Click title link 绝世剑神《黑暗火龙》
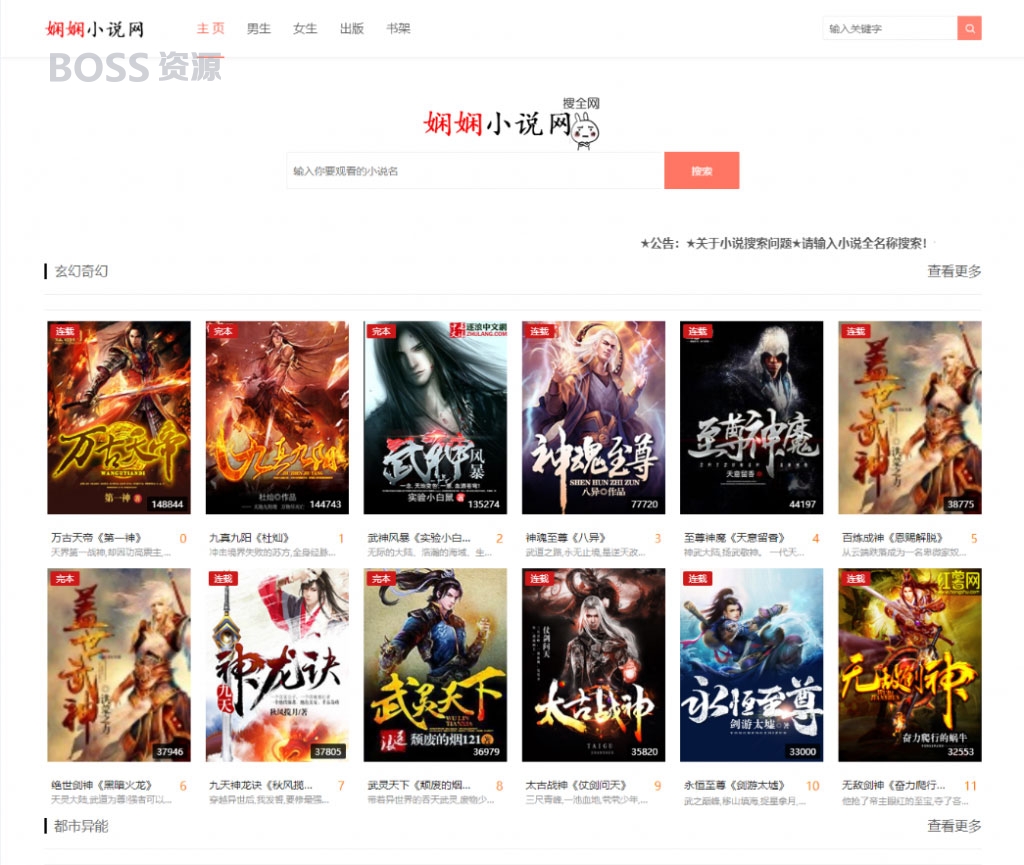 tap(101, 785)
